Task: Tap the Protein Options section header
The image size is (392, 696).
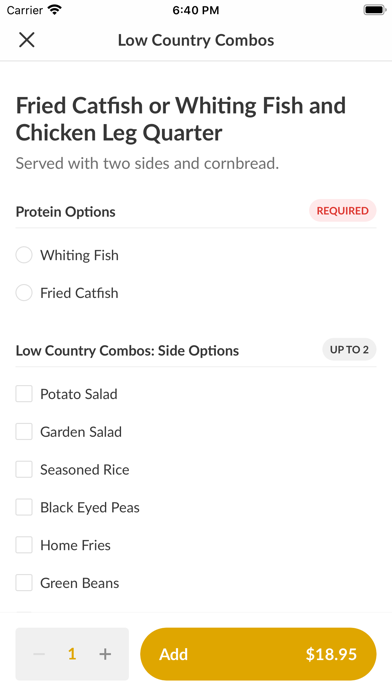Action: pos(66,212)
